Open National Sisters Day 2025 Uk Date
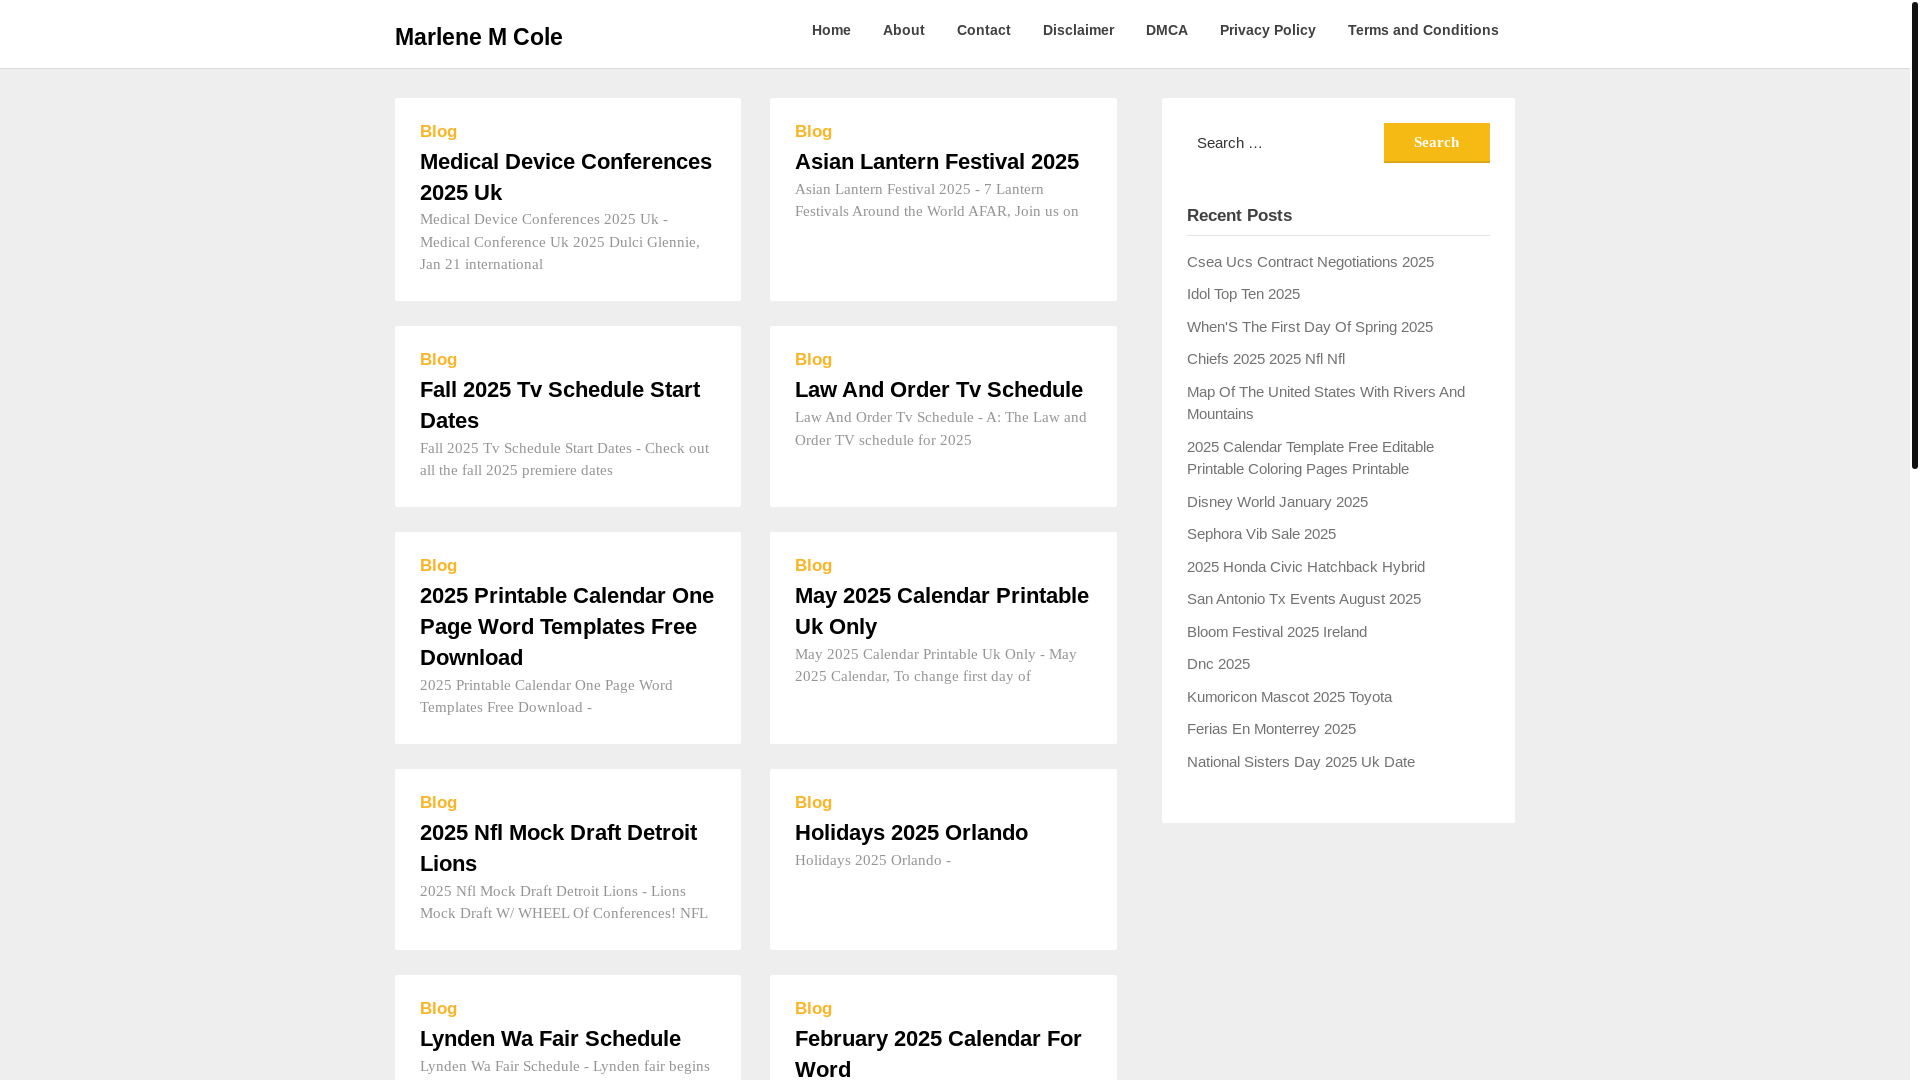Image resolution: width=1920 pixels, height=1080 pixels. (1300, 761)
